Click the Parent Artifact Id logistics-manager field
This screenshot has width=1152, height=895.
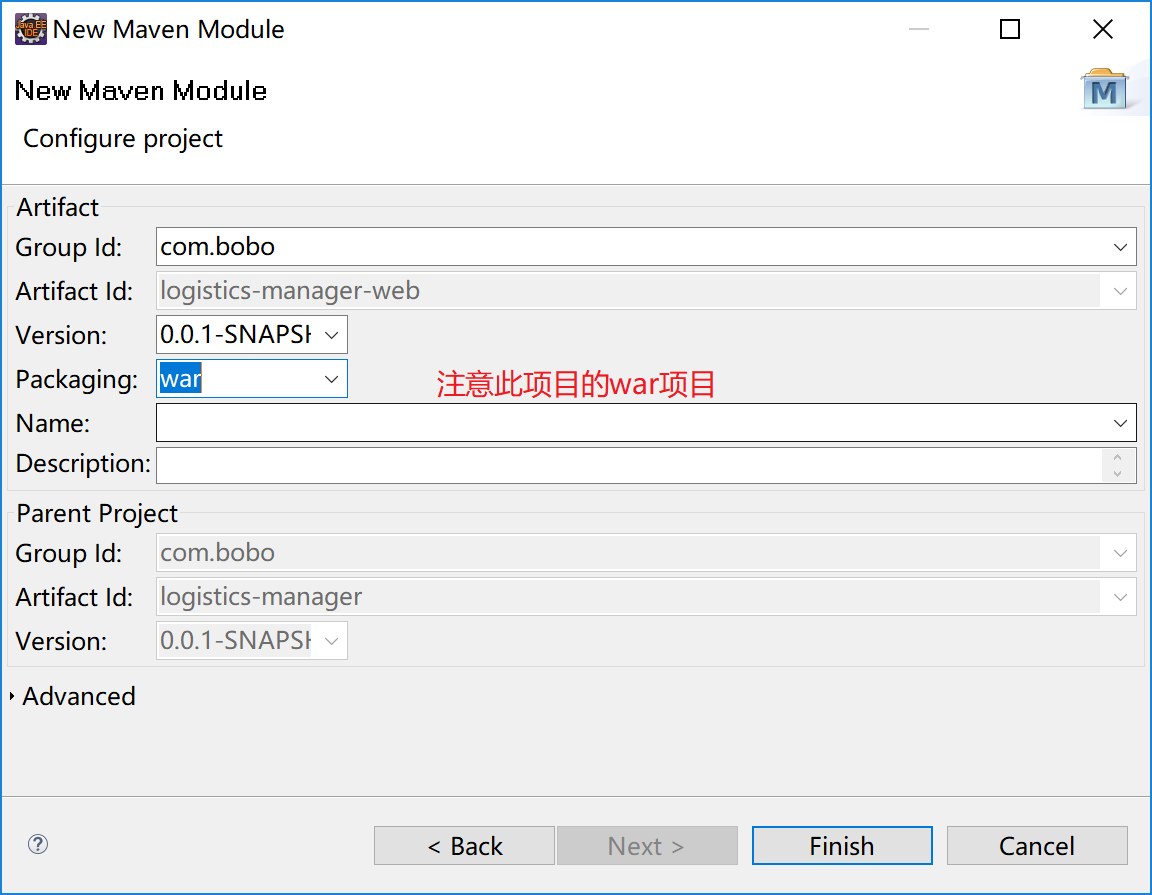(x=646, y=597)
